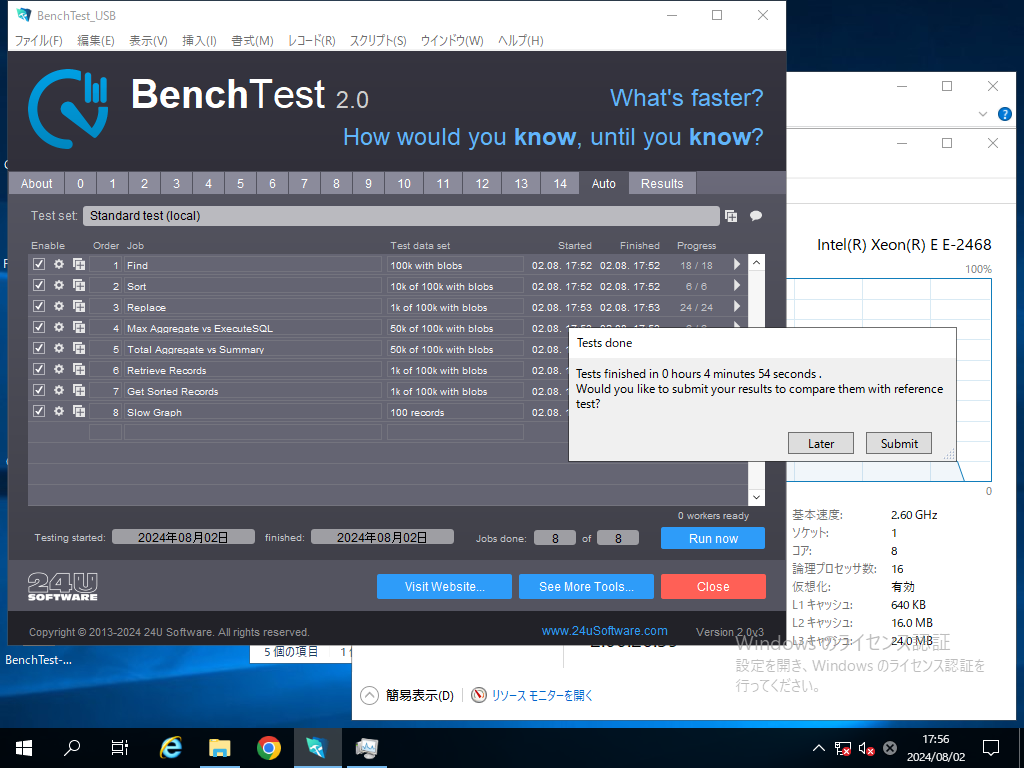The width and height of the screenshot is (1024, 768).
Task: Disable the Sort job checkbox
Action: 39,285
